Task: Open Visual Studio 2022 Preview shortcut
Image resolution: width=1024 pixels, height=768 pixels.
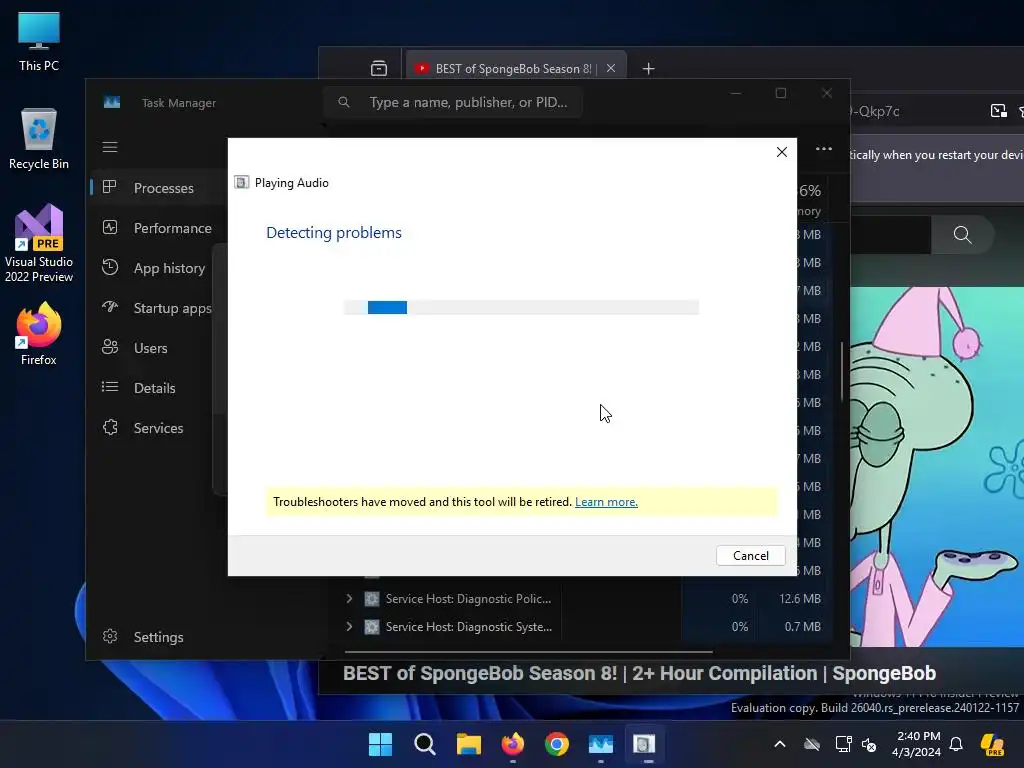Action: (x=39, y=244)
